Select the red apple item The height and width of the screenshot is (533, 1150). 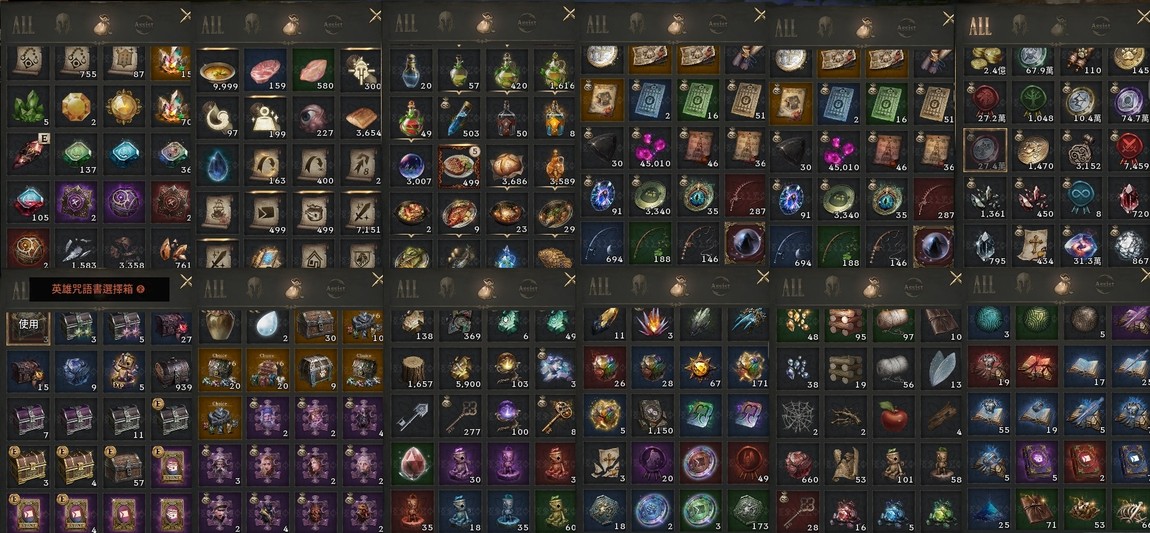(x=893, y=419)
